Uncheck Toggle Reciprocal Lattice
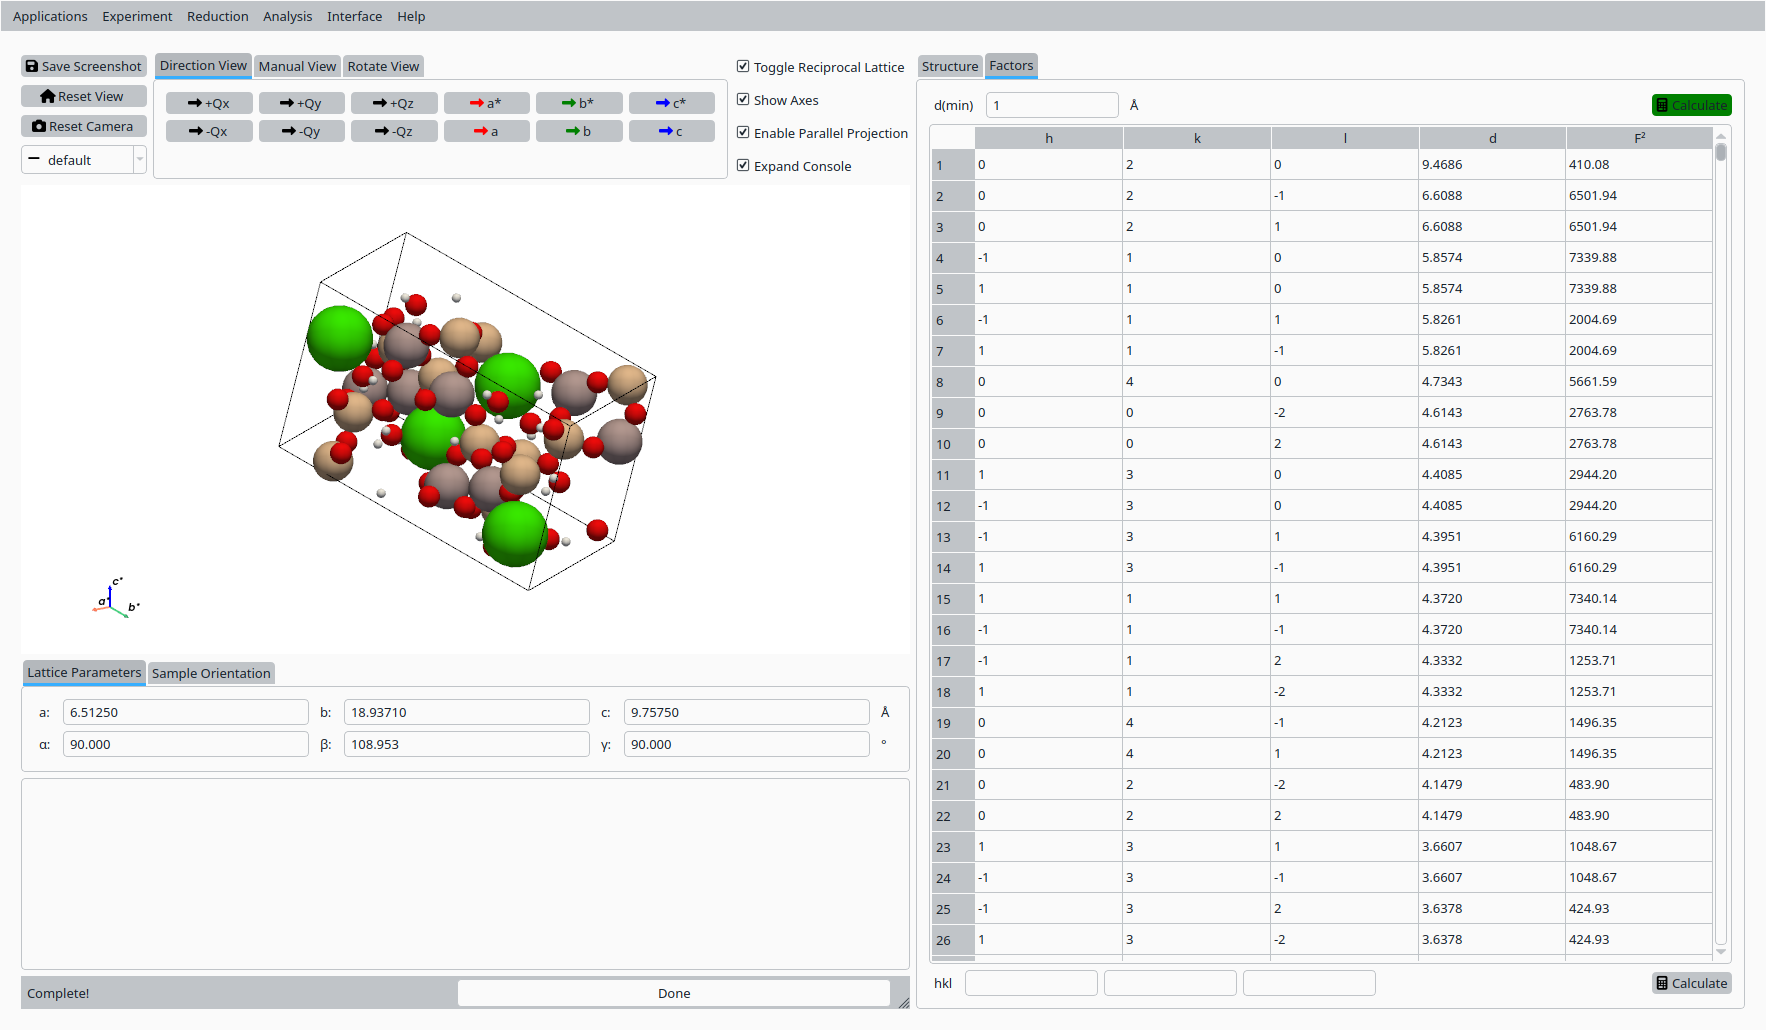The image size is (1766, 1030). tap(743, 67)
